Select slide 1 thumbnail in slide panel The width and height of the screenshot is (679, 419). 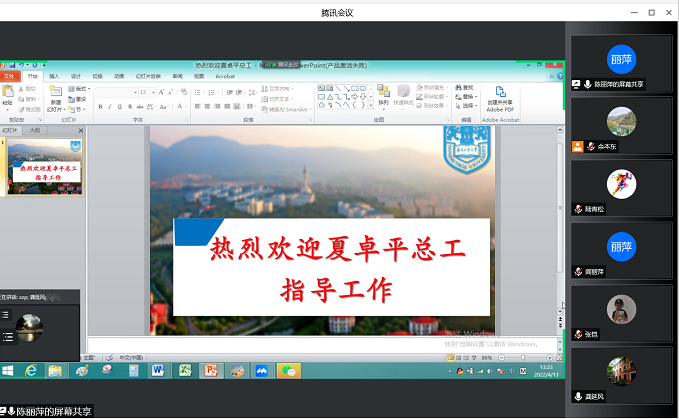point(47,165)
